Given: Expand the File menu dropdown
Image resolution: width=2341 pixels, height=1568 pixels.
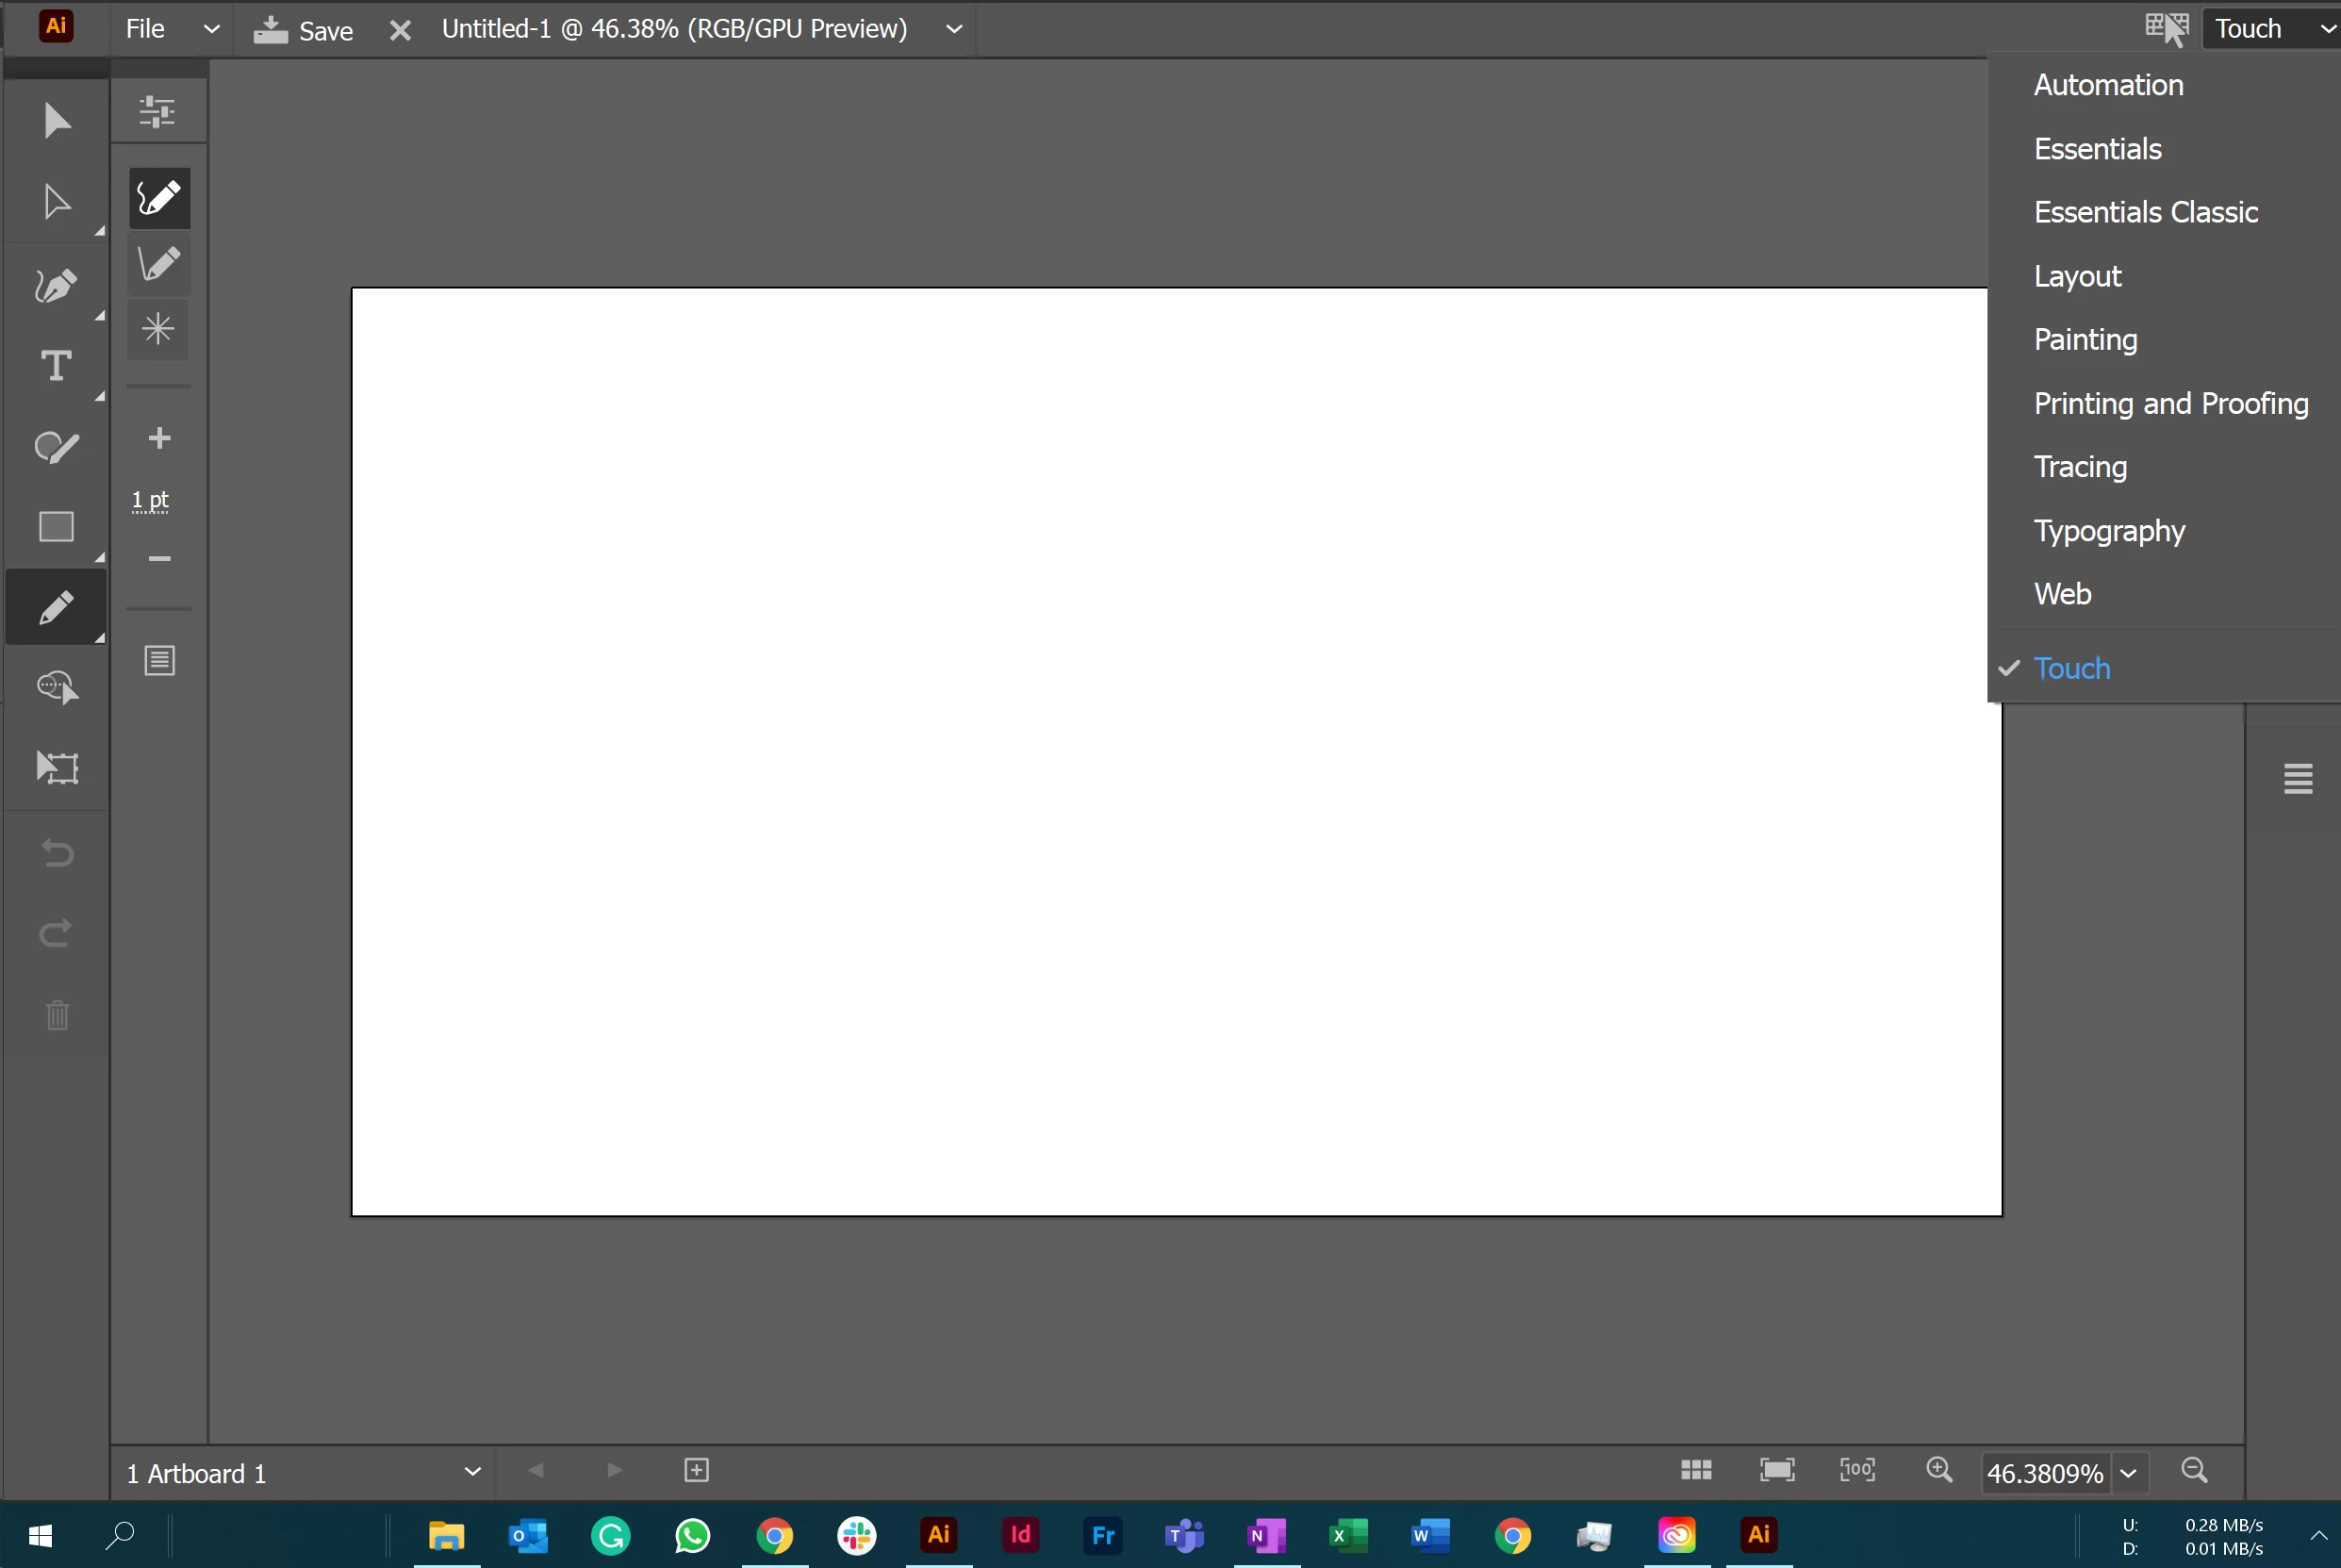Looking at the screenshot, I should coord(211,29).
